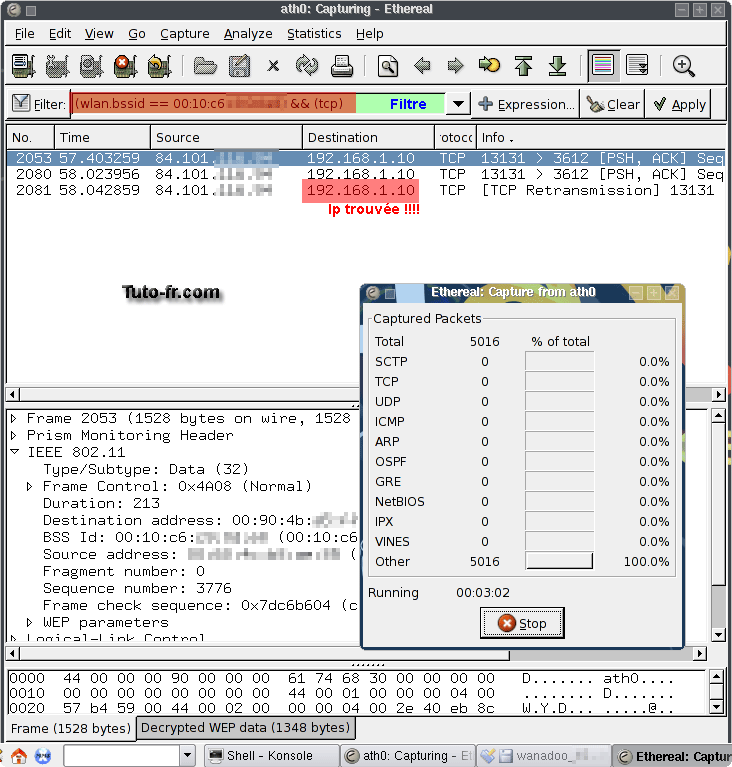This screenshot has width=732, height=767.
Task: Sort packets by Time column
Action: coord(102,137)
